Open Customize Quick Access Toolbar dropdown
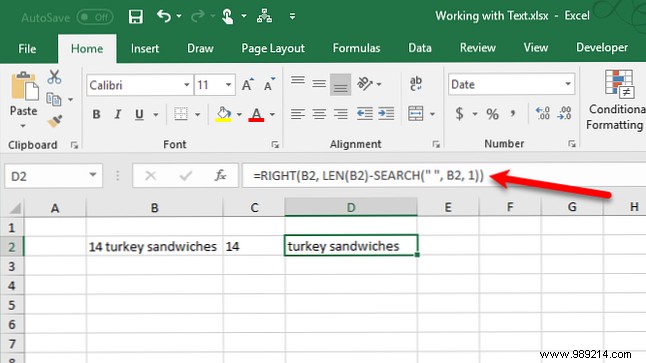Viewport: 646px width, 363px height. pyautogui.click(x=292, y=16)
